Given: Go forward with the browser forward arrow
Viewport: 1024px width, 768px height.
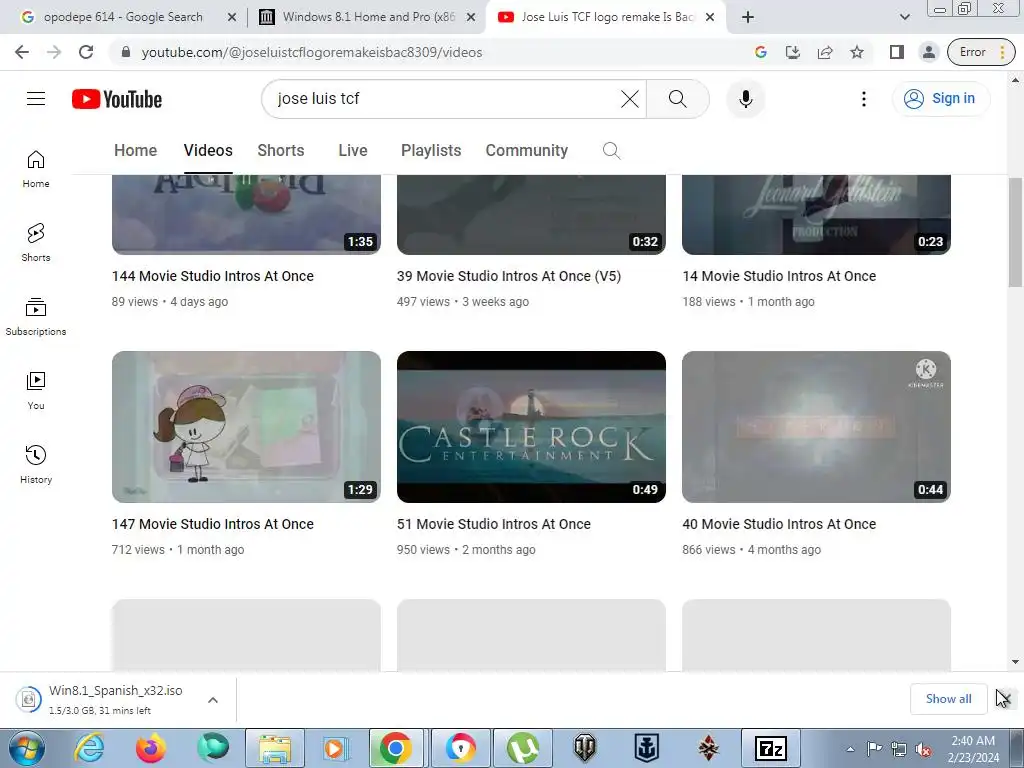Looking at the screenshot, I should (x=54, y=52).
